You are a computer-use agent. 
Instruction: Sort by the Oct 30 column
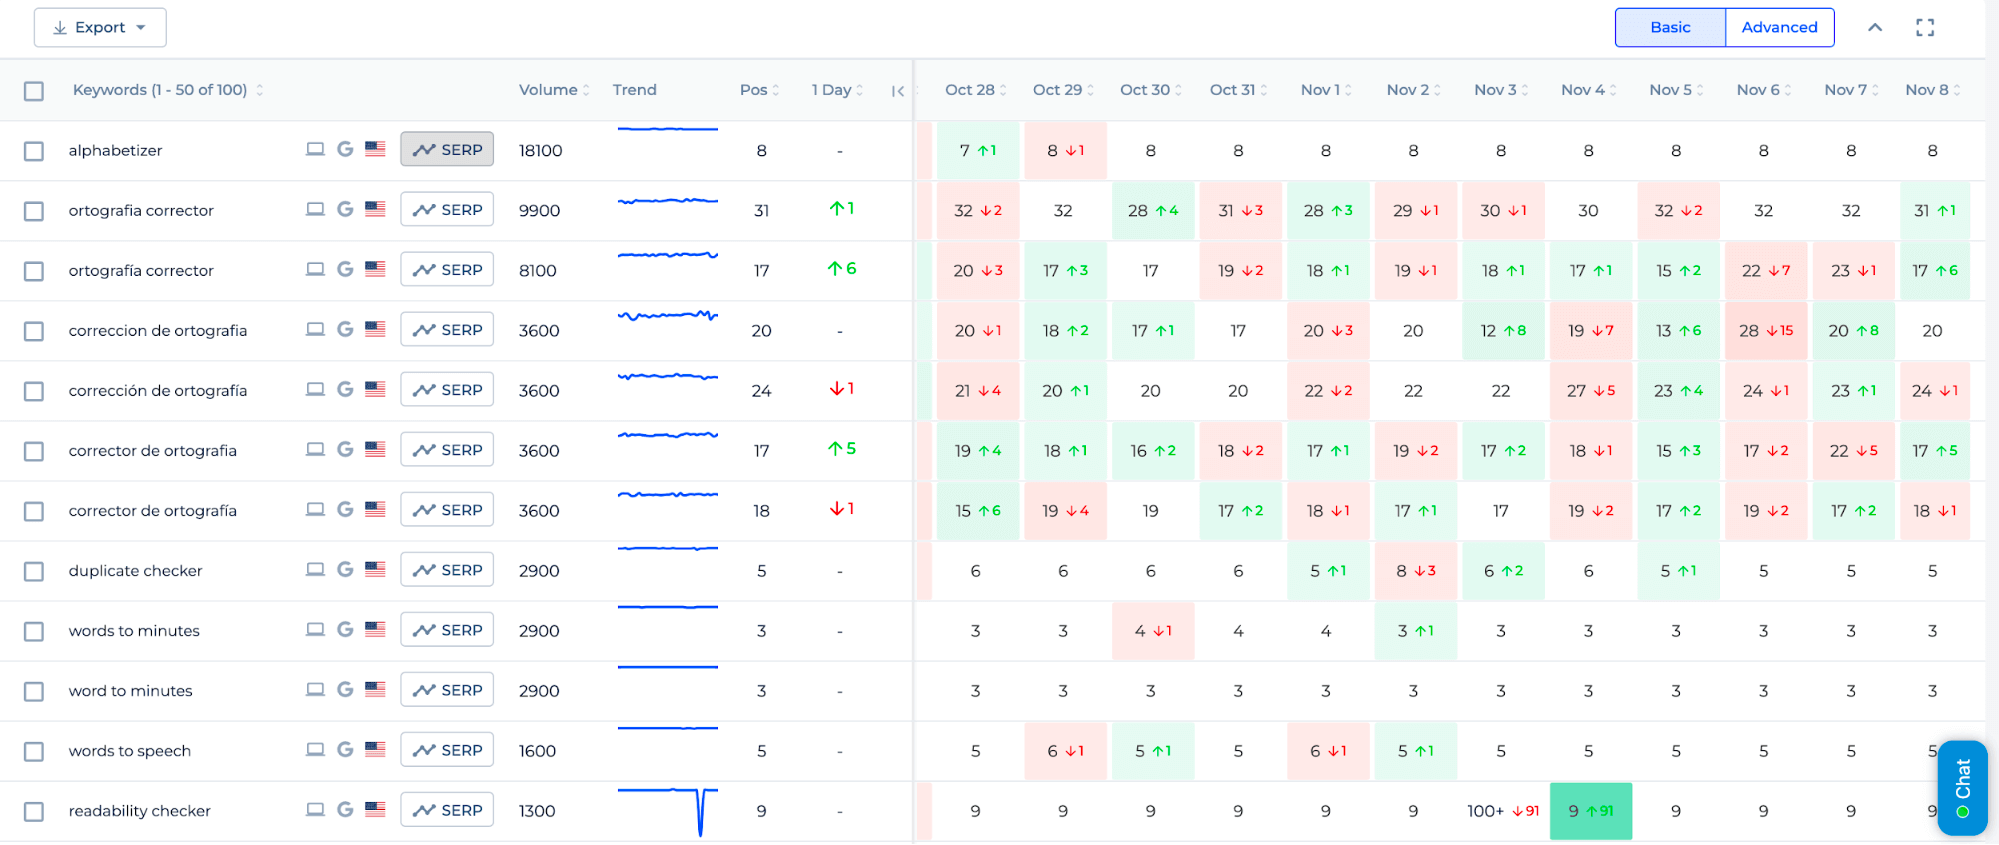(1151, 90)
